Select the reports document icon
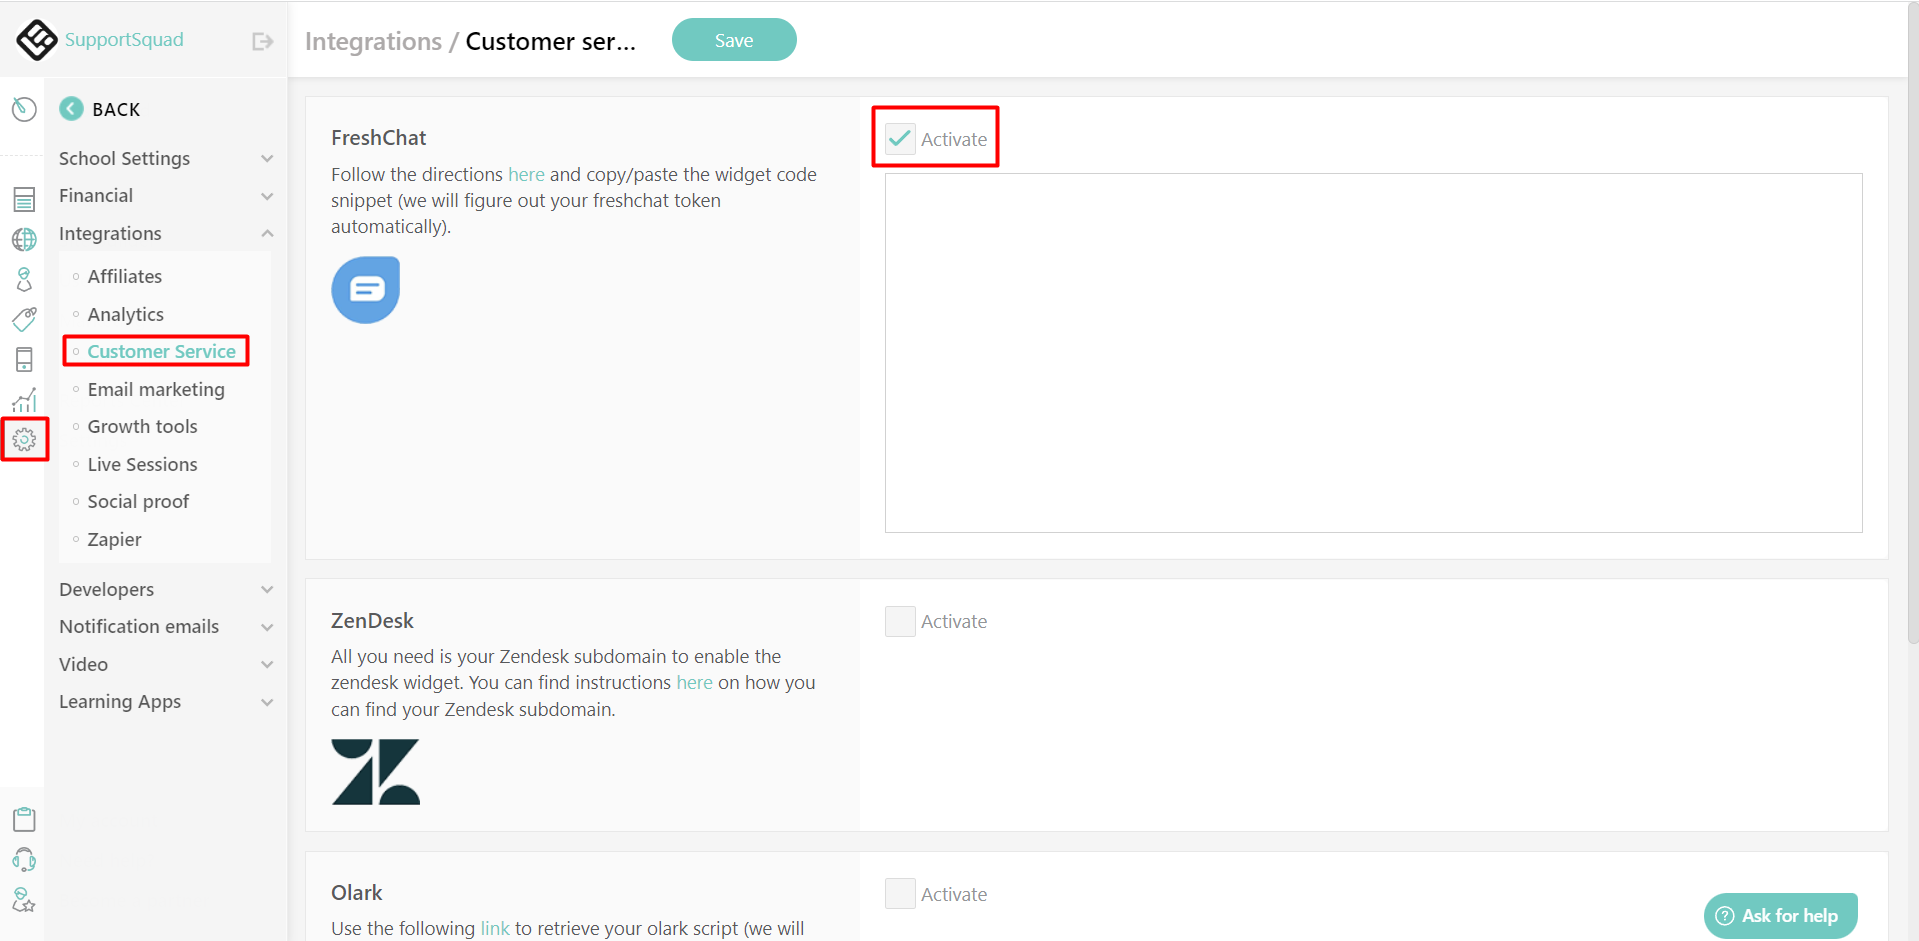This screenshot has width=1919, height=941. tap(24, 198)
